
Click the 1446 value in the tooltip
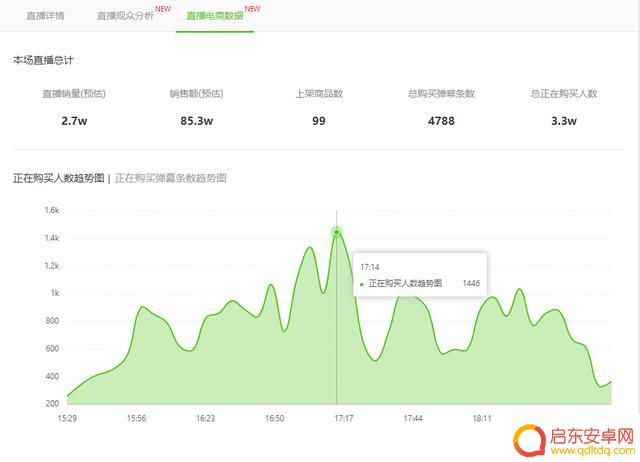[471, 283]
